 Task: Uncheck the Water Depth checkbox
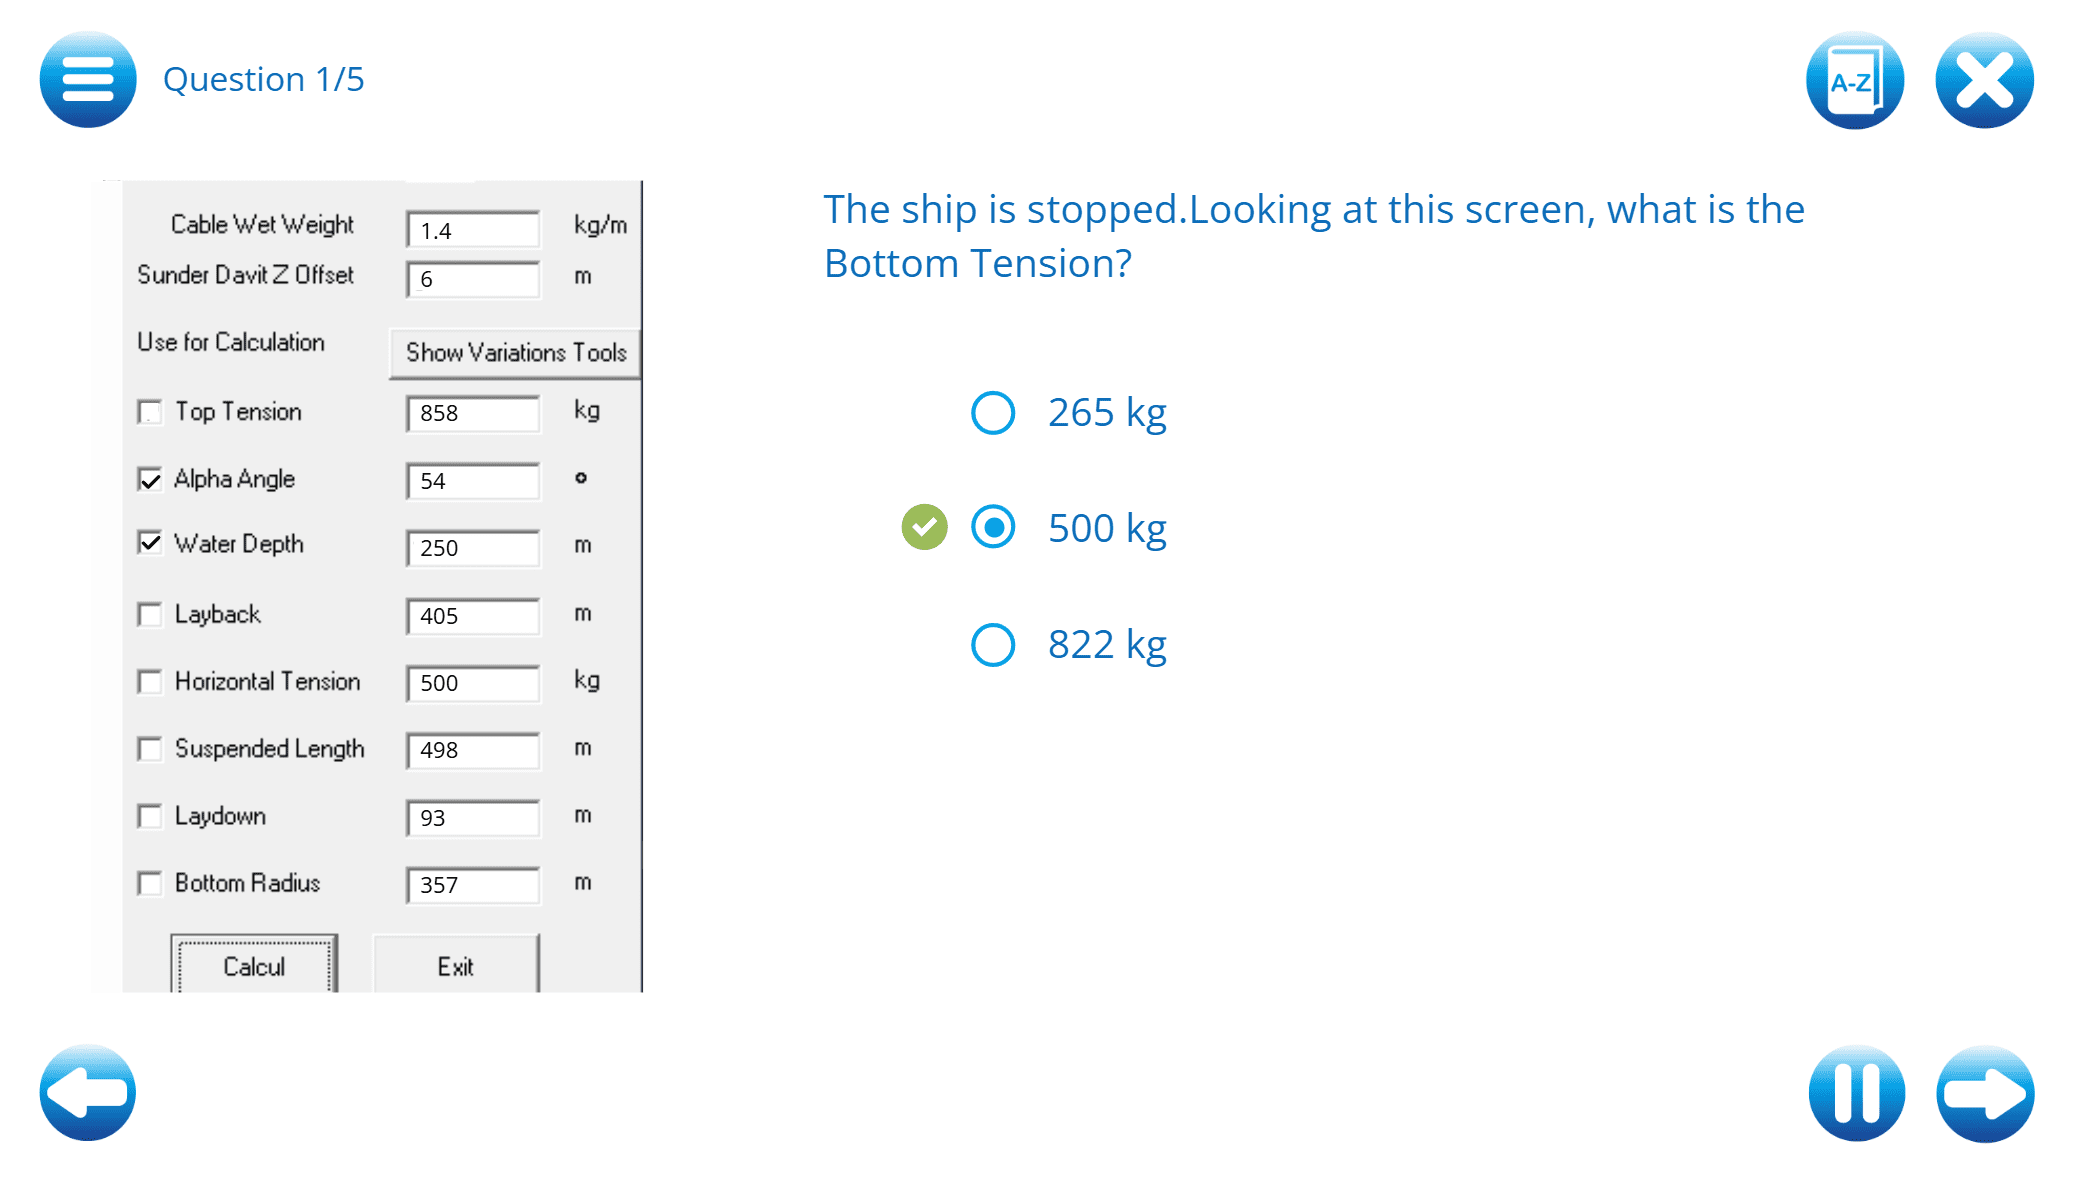pyautogui.click(x=150, y=543)
